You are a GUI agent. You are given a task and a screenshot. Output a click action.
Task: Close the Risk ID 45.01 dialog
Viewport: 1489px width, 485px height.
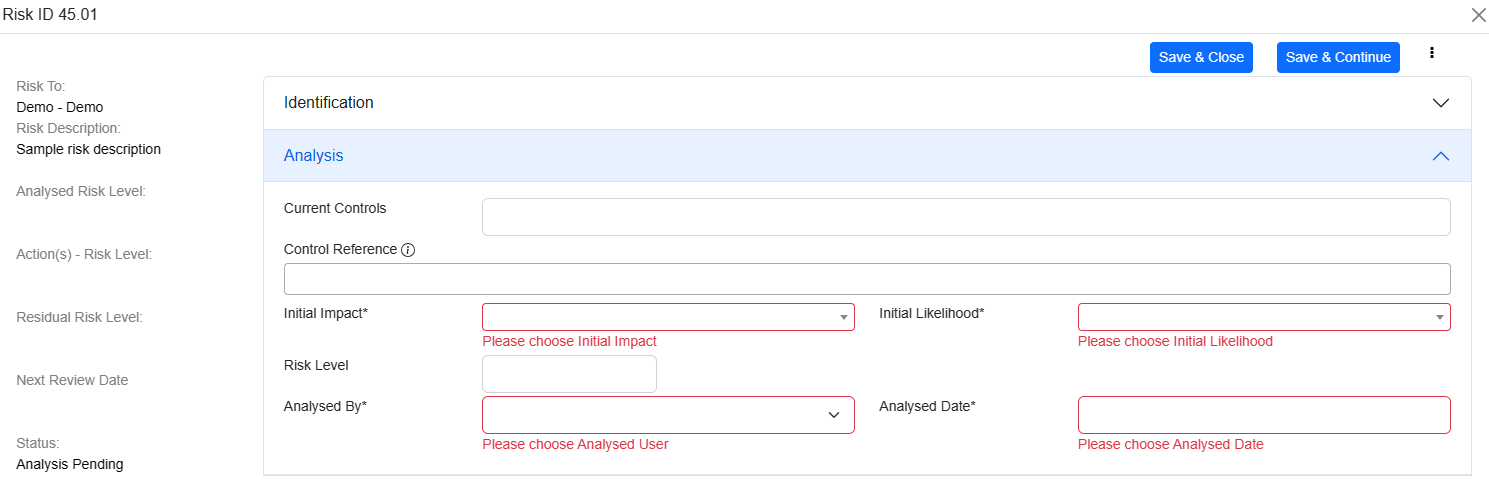pos(1478,15)
